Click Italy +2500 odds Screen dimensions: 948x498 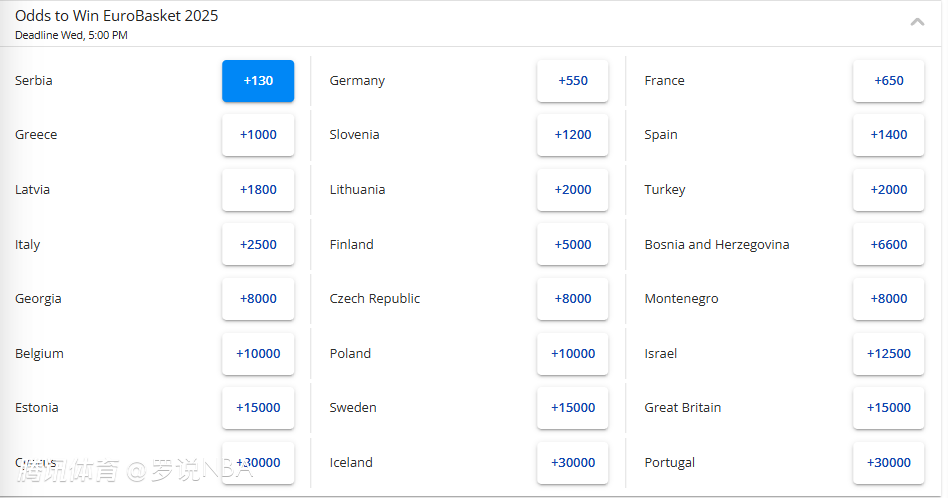pos(258,245)
